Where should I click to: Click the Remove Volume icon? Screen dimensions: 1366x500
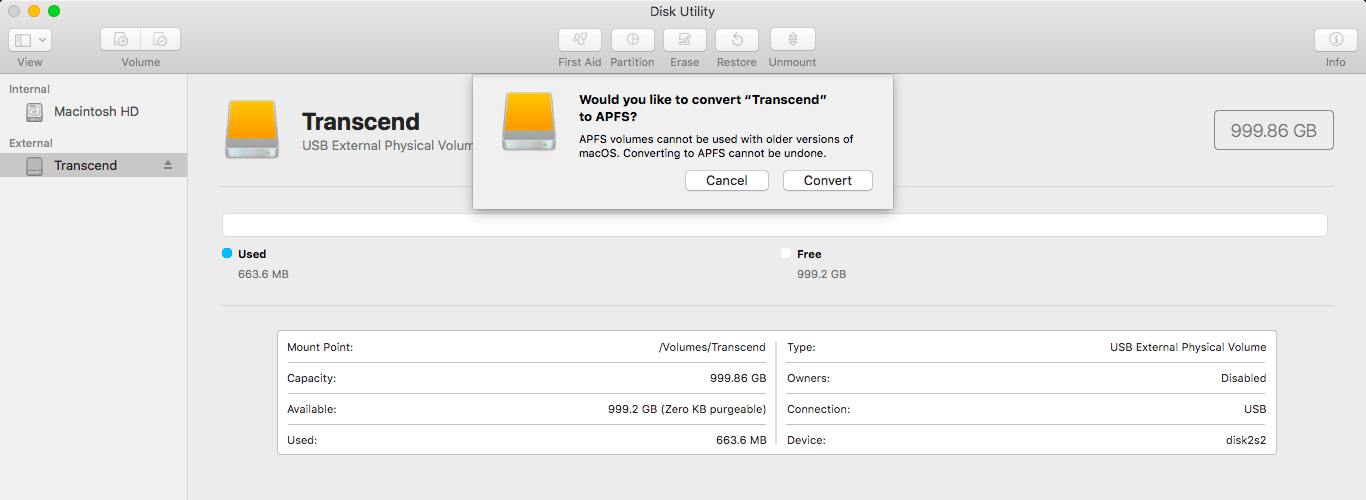pos(161,40)
